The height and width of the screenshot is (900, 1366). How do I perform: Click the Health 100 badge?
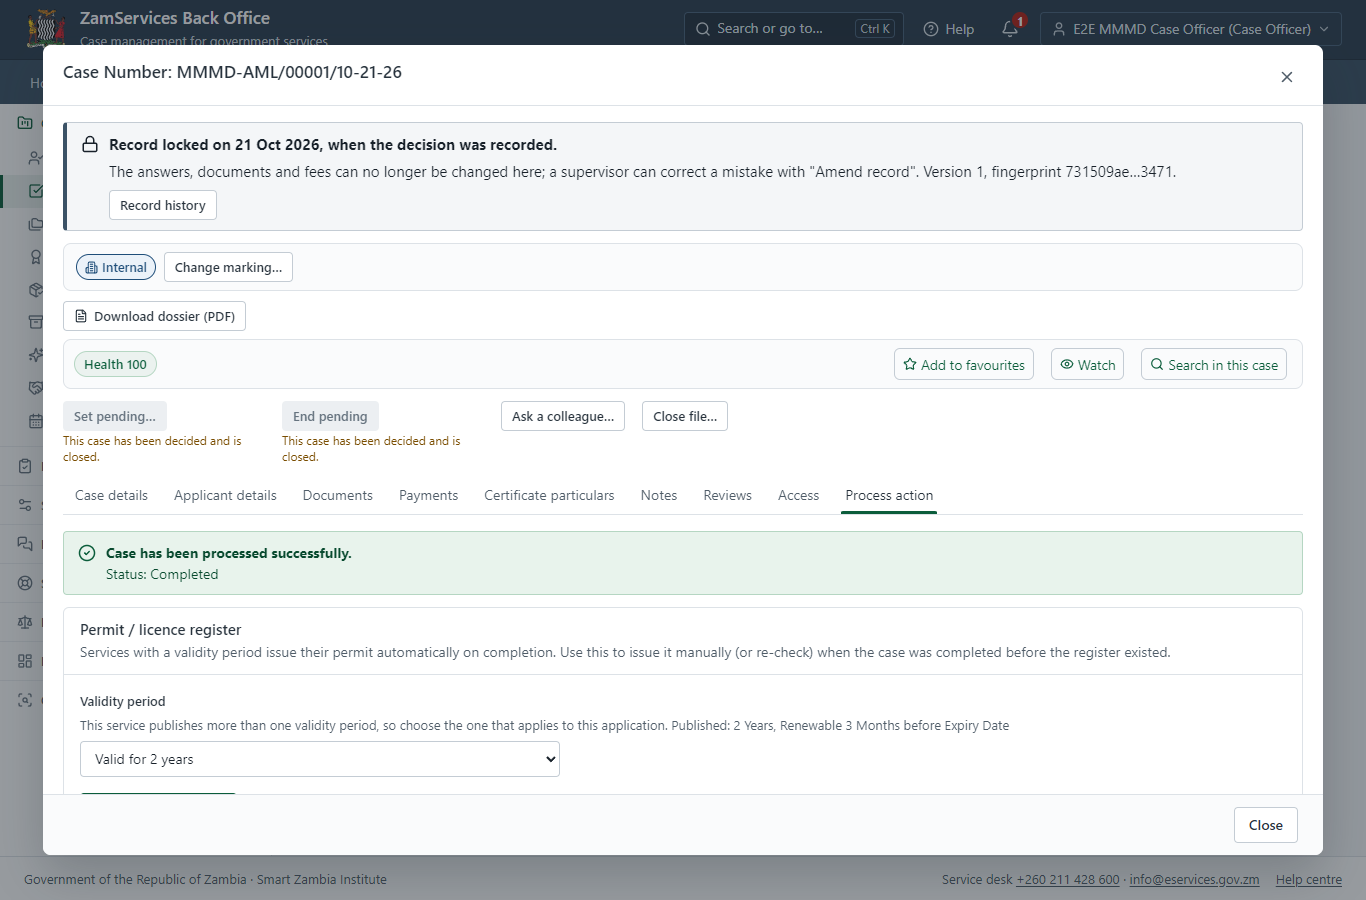115,364
